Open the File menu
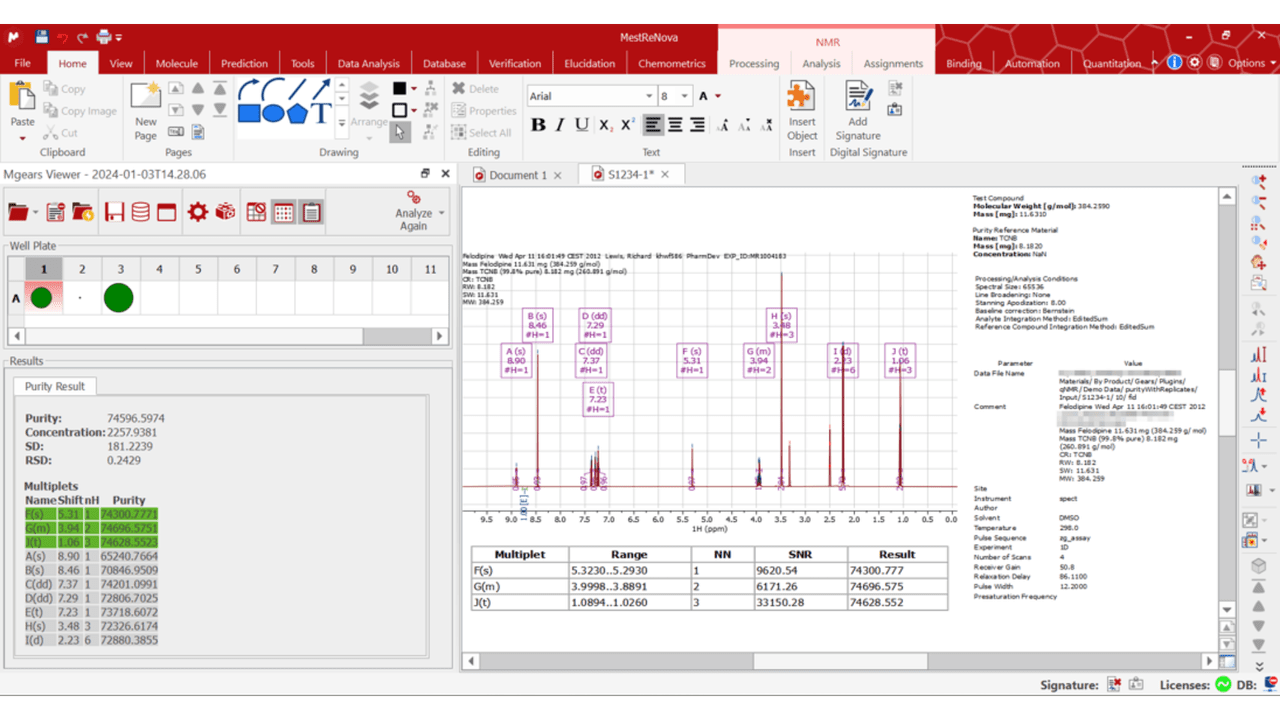Image resolution: width=1280 pixels, height=720 pixels. [22, 63]
